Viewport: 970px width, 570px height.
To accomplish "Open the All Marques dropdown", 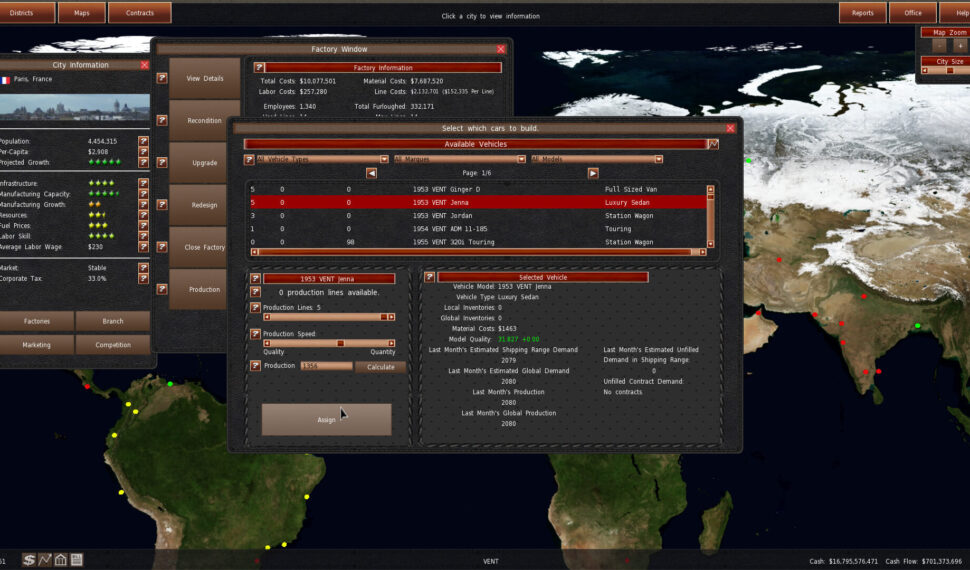I will coord(459,159).
